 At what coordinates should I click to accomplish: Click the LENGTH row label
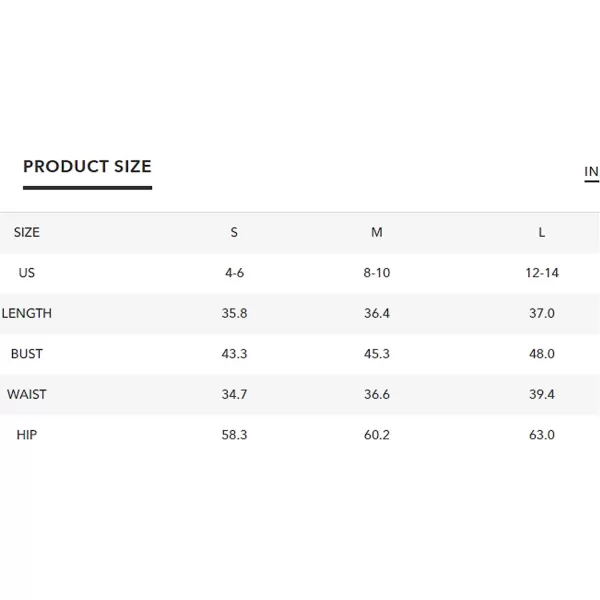[x=27, y=313]
